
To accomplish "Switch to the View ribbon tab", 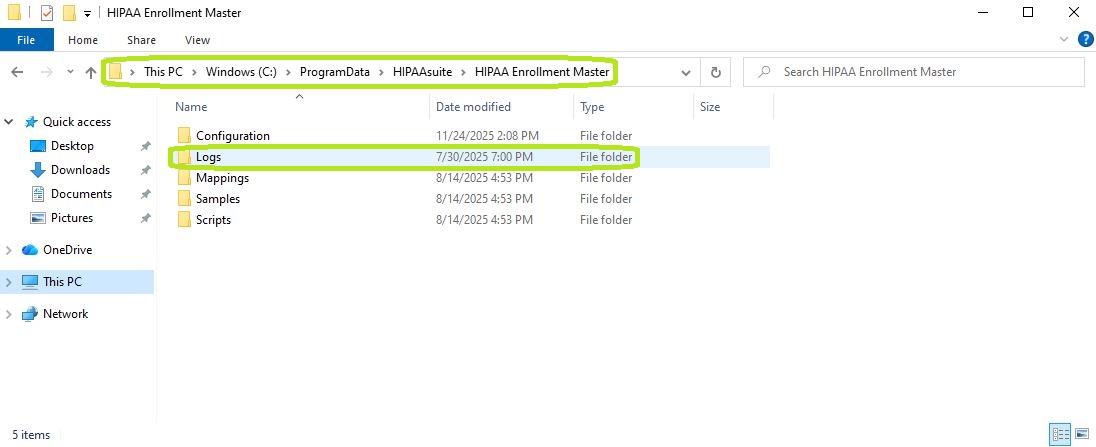I will [197, 40].
